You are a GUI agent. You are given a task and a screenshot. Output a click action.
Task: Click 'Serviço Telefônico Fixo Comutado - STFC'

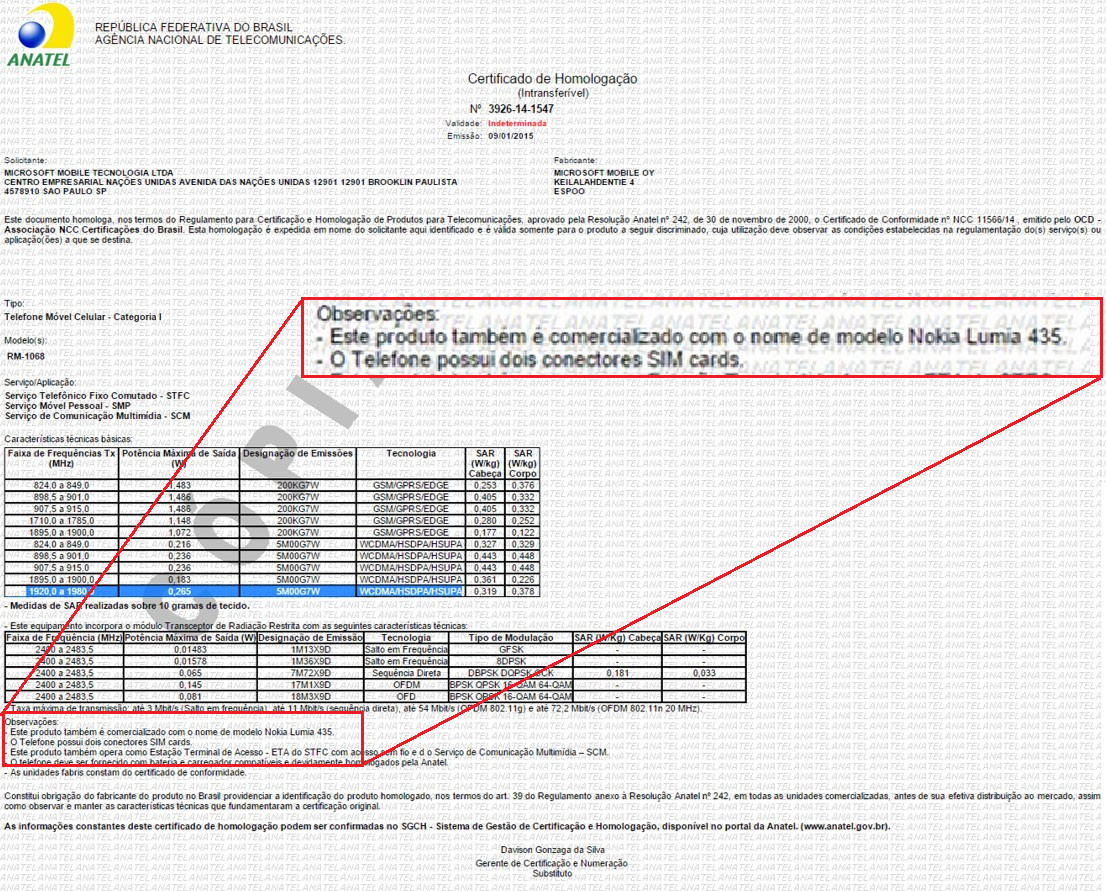coord(97,396)
